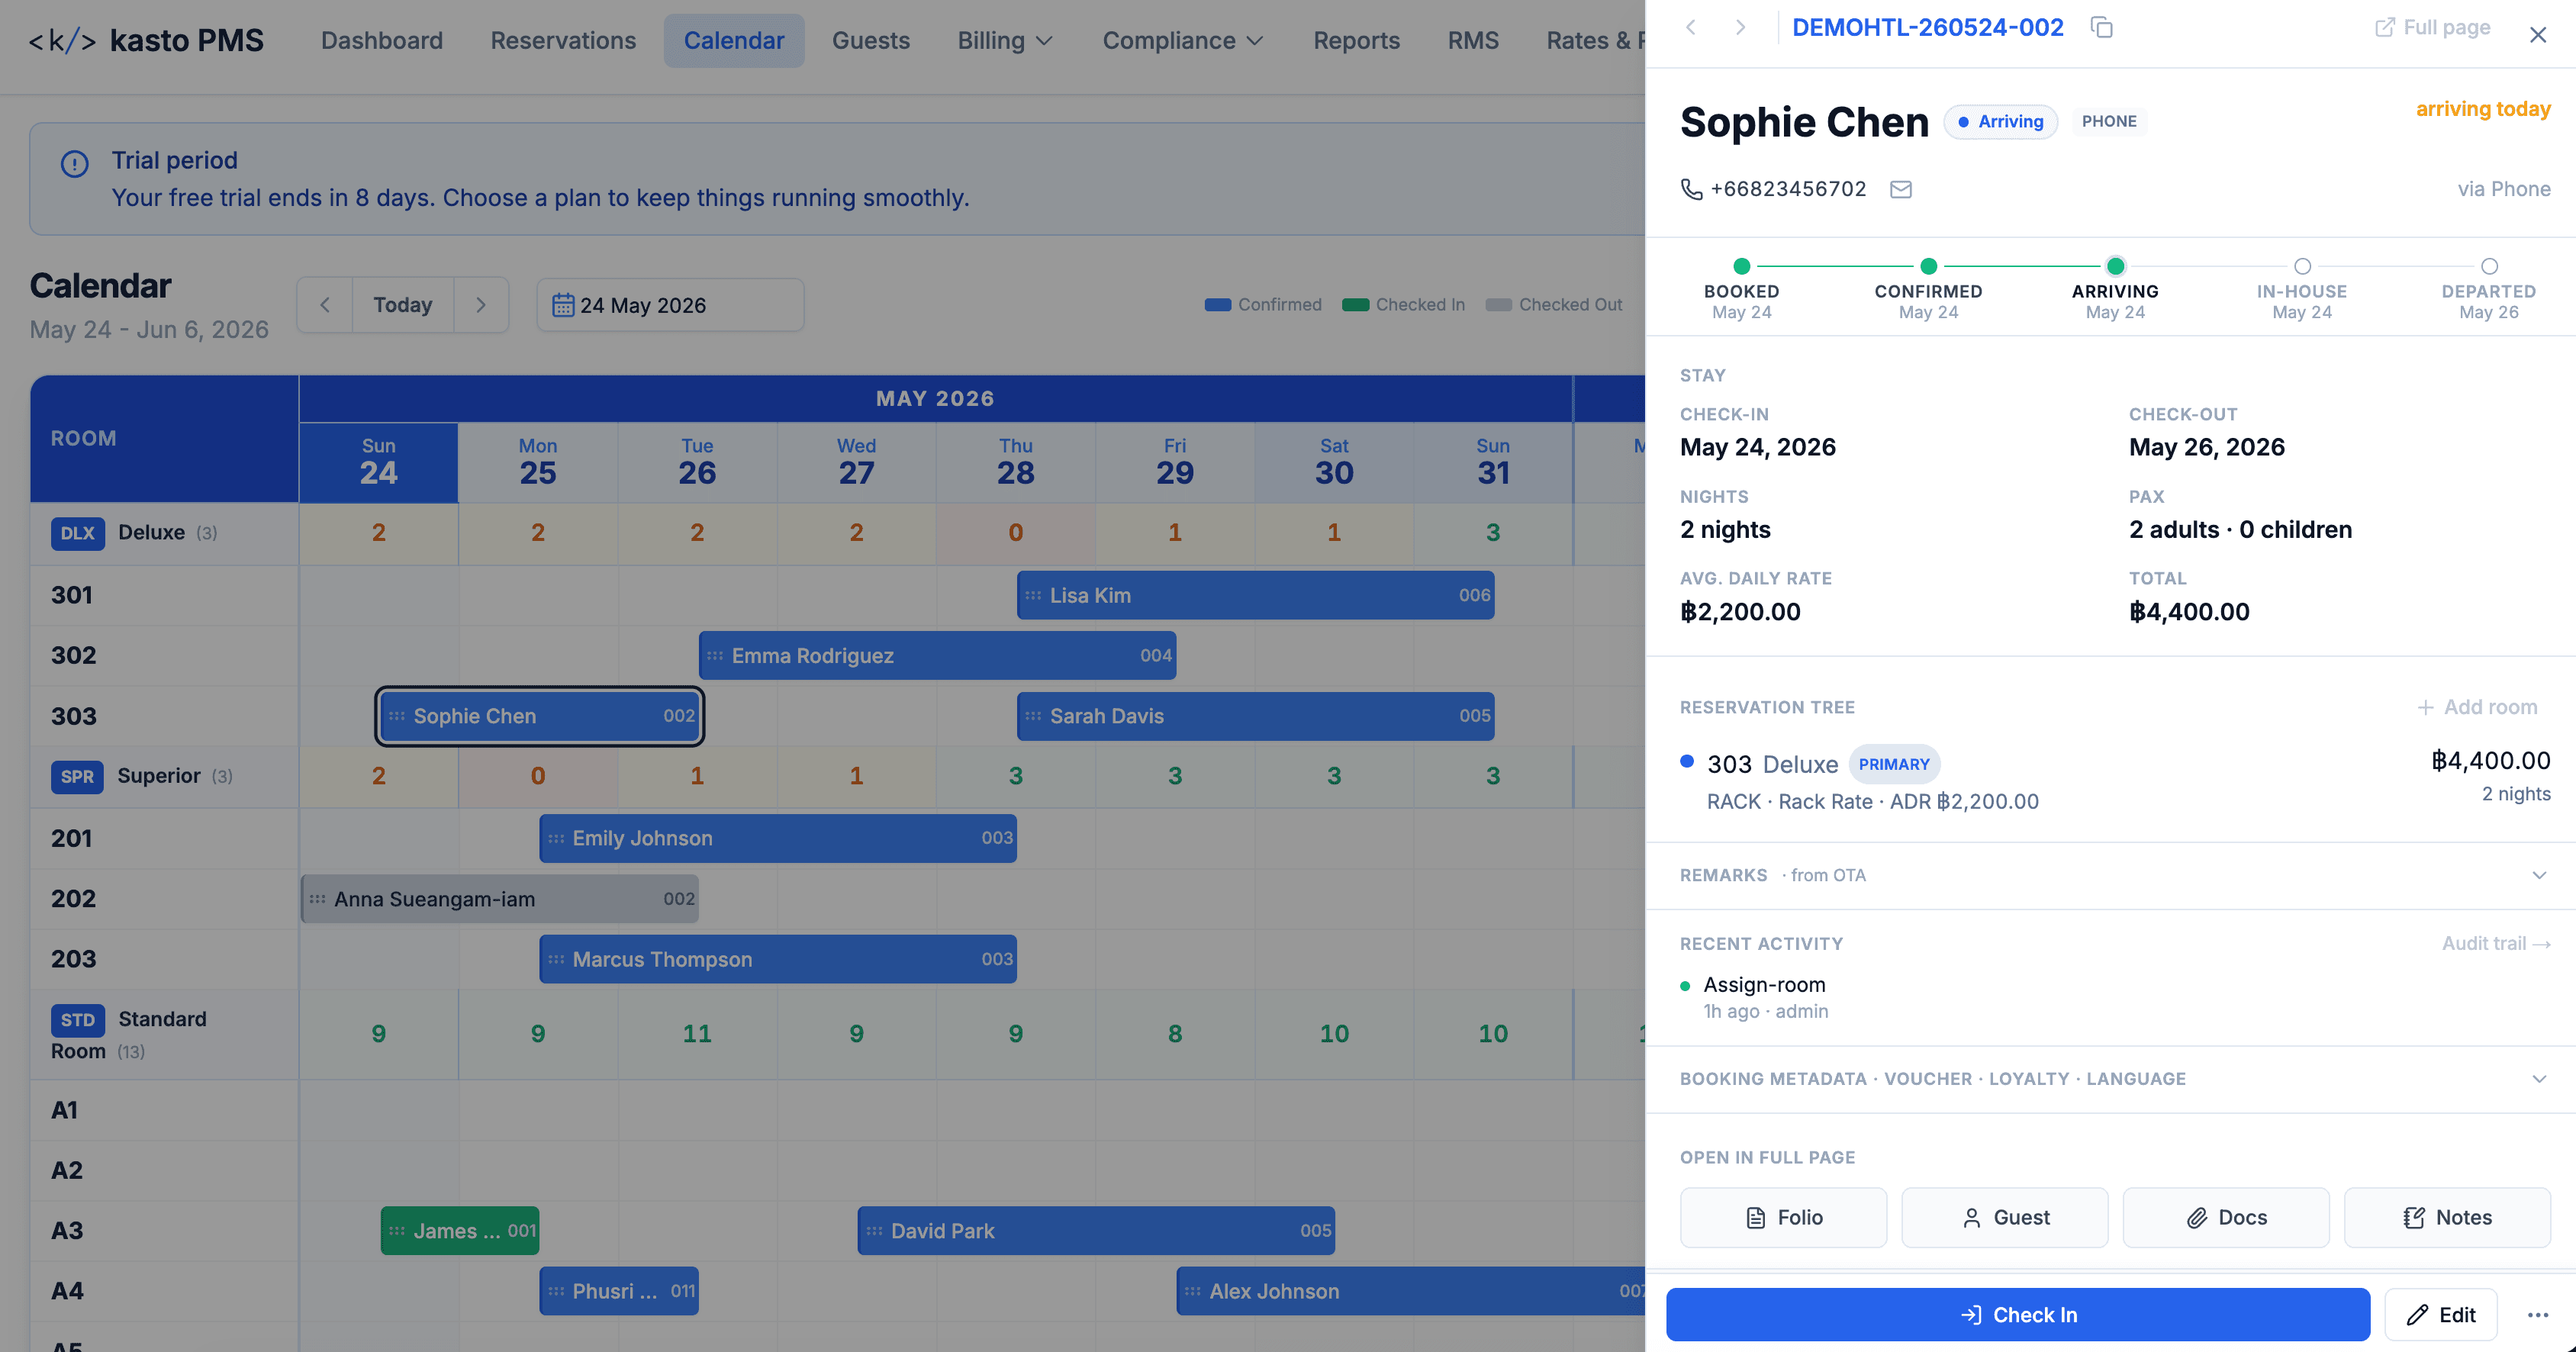Copy the reservation ID DEMOHTL-260524-002
This screenshot has width=2576, height=1352.
click(2101, 28)
